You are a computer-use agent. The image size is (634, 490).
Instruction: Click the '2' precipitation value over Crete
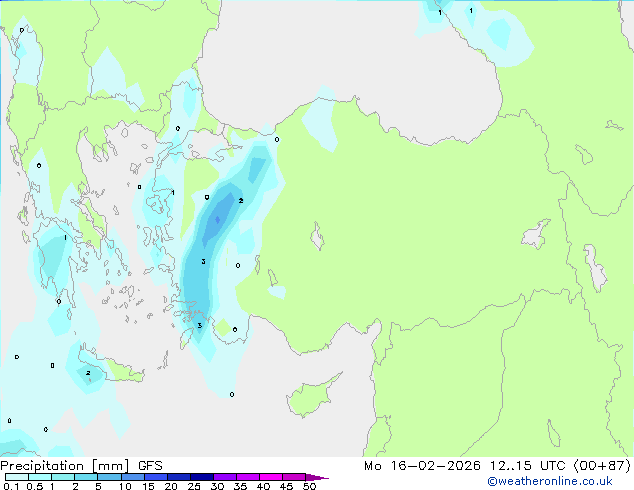pyautogui.click(x=88, y=373)
